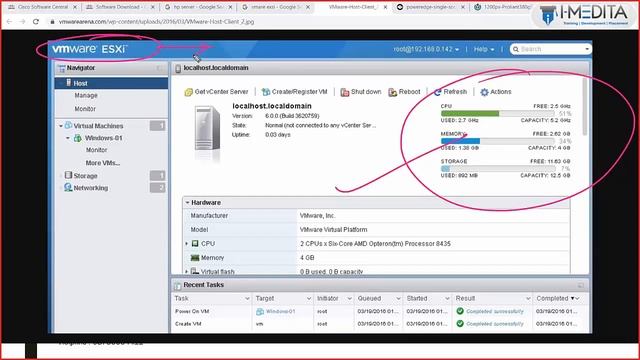Click the Windows-01 target icon in Recent Tasks
Viewport: 640px width, 360px height.
click(260, 312)
